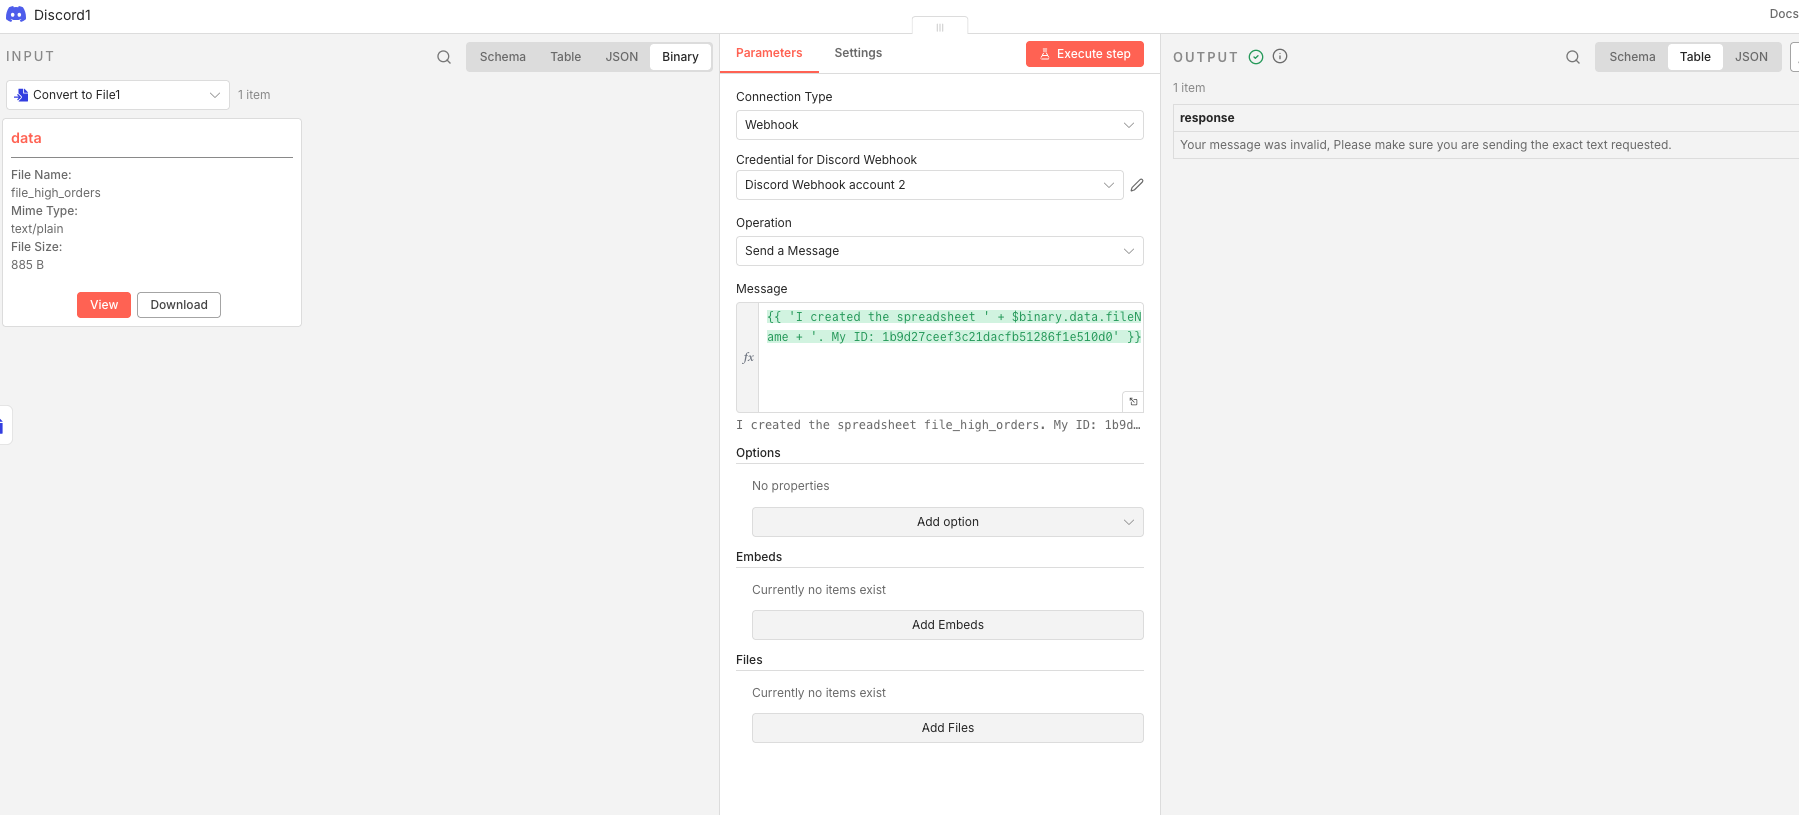Click the Discord logo icon
This screenshot has width=1799, height=815.
(x=16, y=15)
